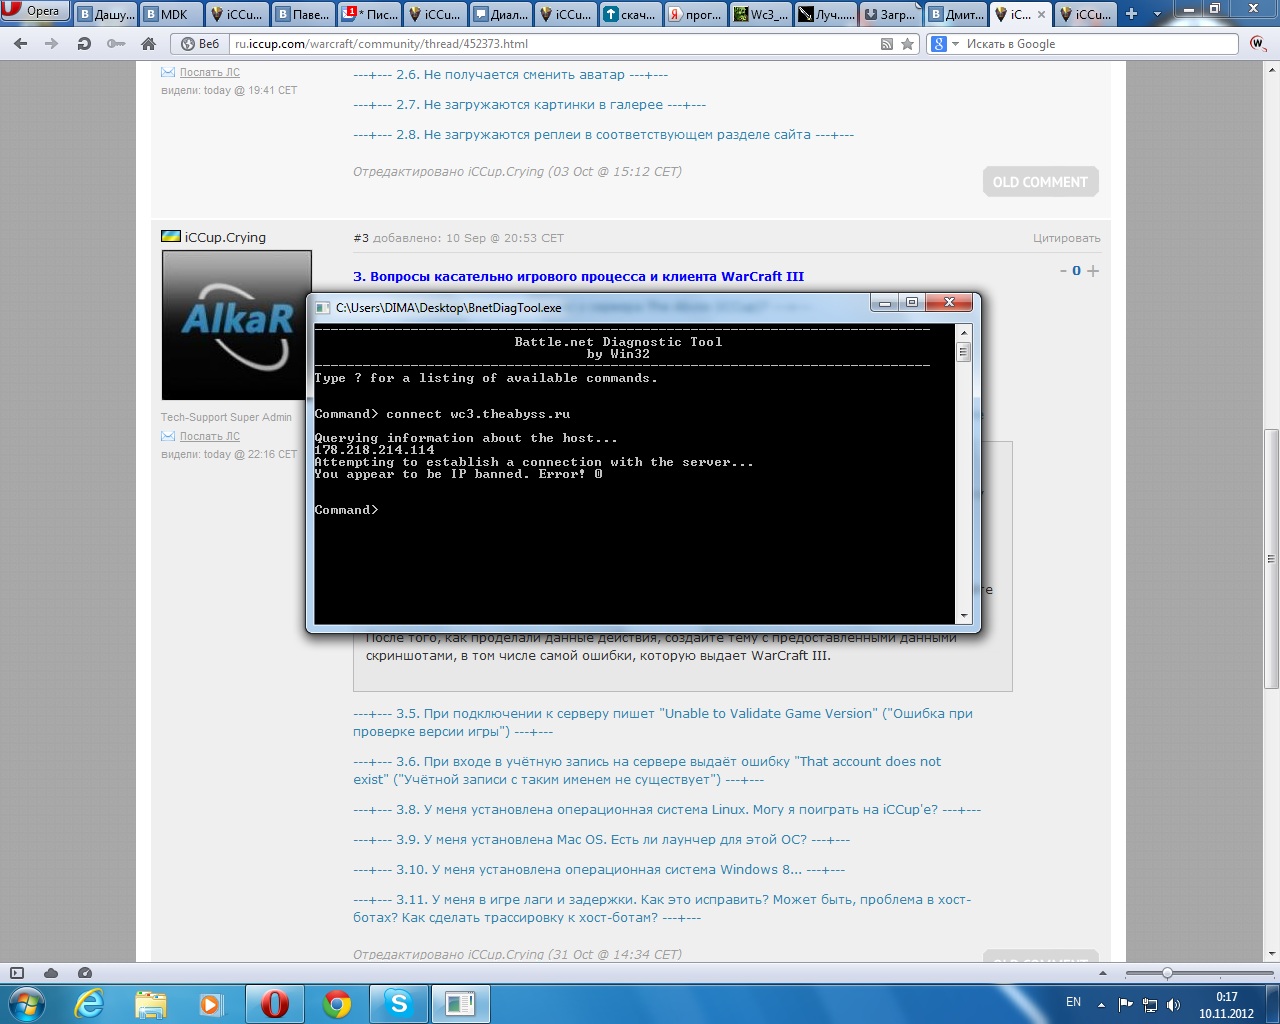
Task: Switch to the 'Луч...' browser tab
Action: (828, 14)
